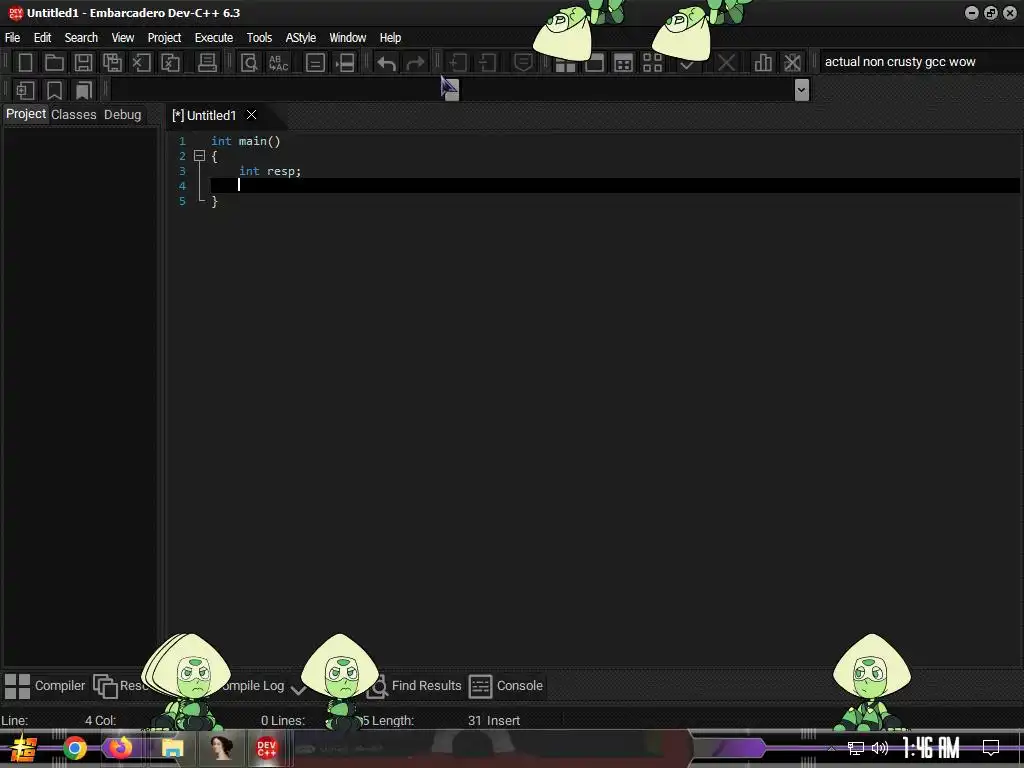Toggle a bookmark via toolbar

[54, 90]
